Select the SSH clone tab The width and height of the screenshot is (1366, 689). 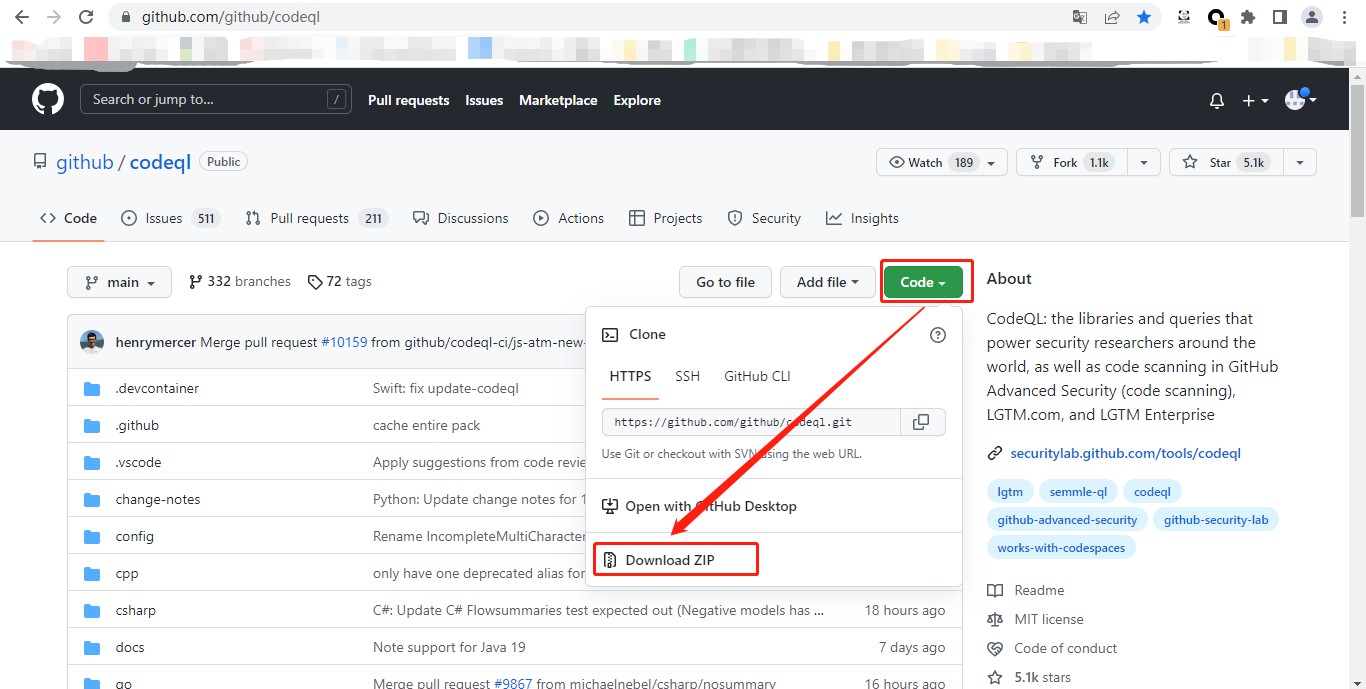click(687, 376)
